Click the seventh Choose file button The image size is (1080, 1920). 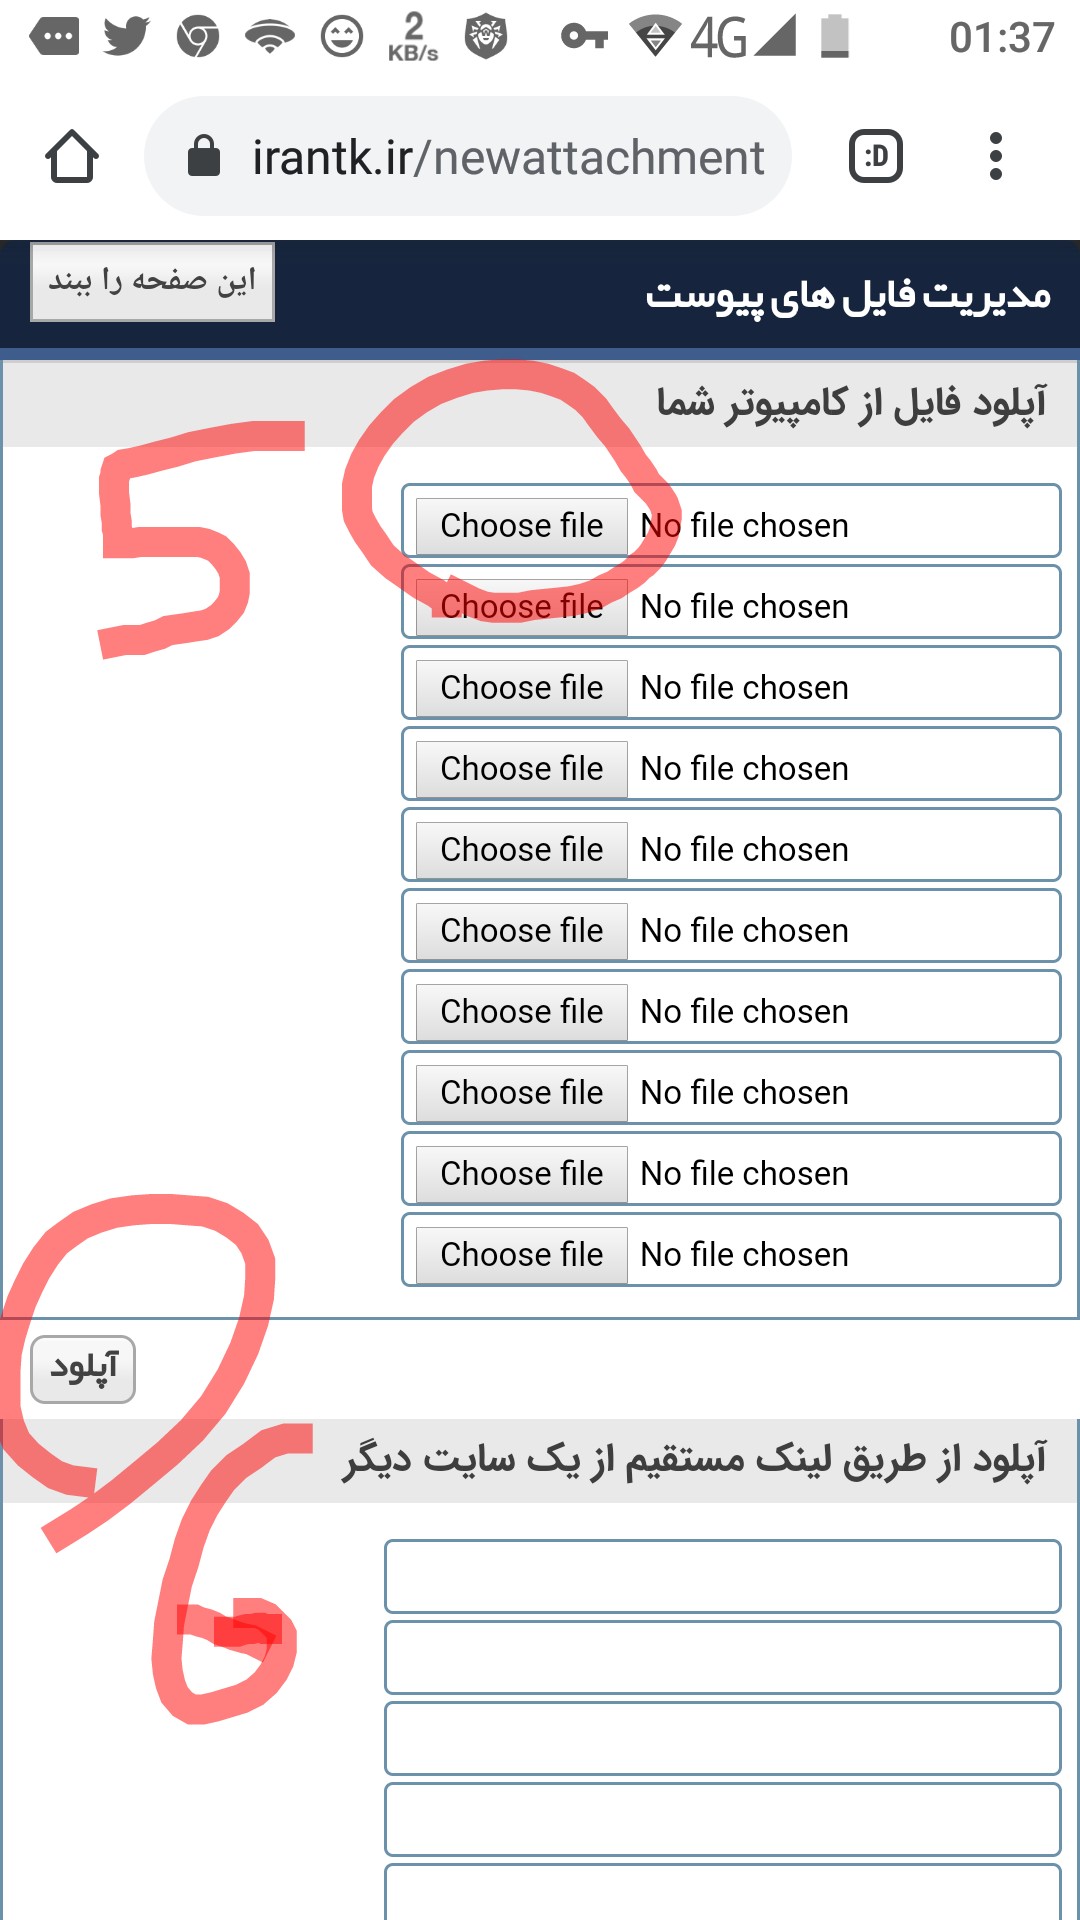pyautogui.click(x=521, y=1012)
